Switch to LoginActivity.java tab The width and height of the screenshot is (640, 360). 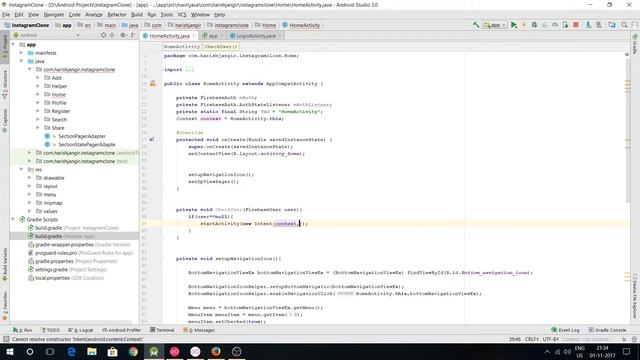(256, 36)
